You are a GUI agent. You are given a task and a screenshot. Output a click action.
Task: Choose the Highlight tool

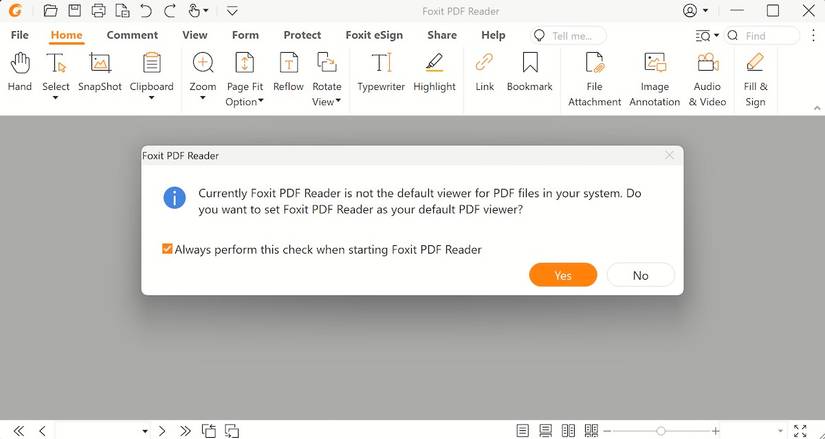click(x=434, y=72)
